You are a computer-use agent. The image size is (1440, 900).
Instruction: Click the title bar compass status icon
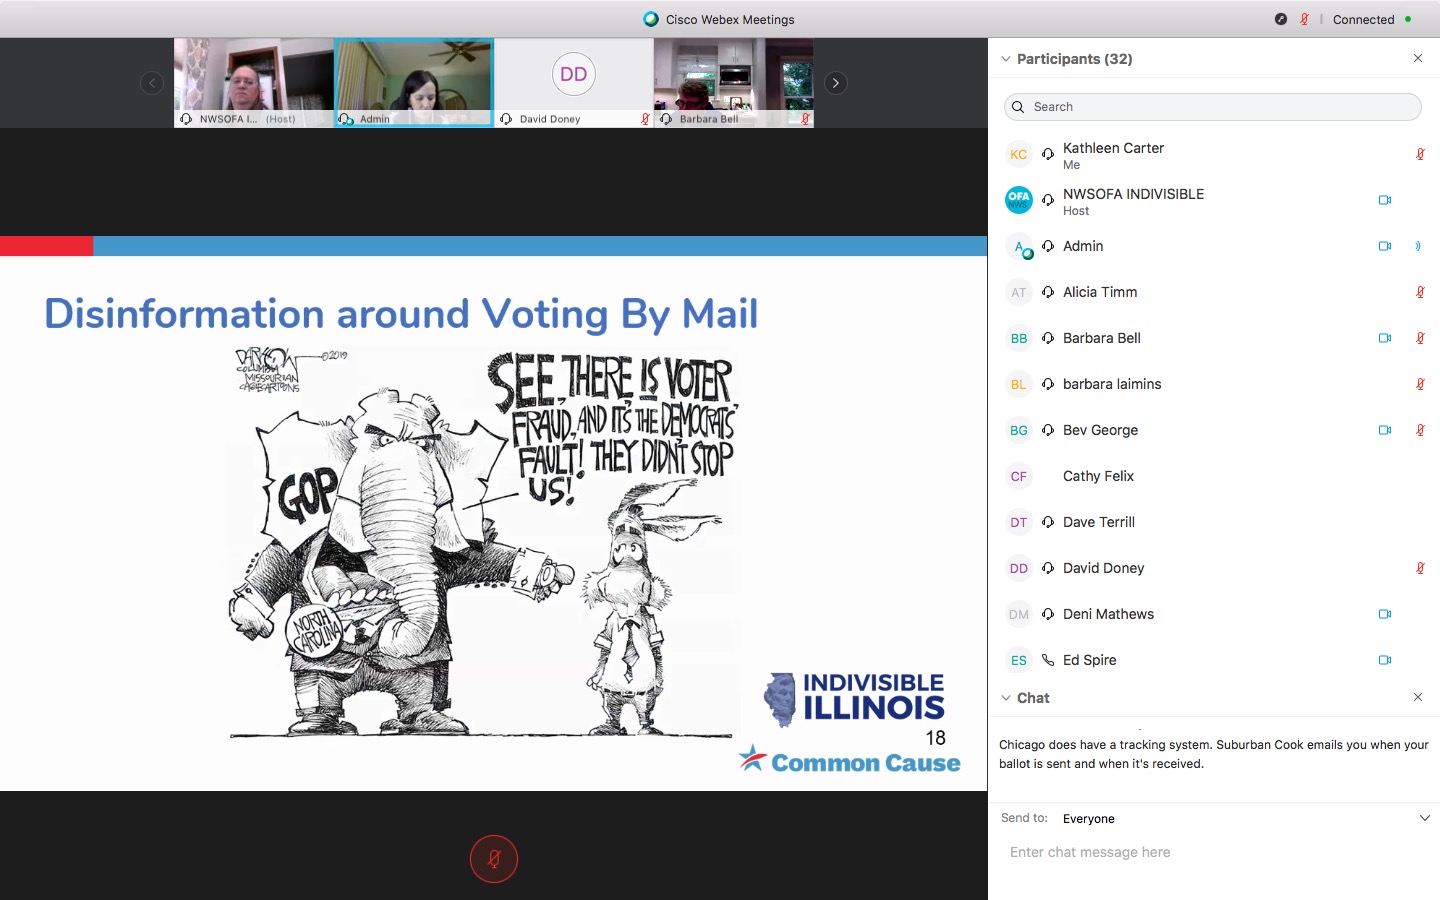(1281, 19)
